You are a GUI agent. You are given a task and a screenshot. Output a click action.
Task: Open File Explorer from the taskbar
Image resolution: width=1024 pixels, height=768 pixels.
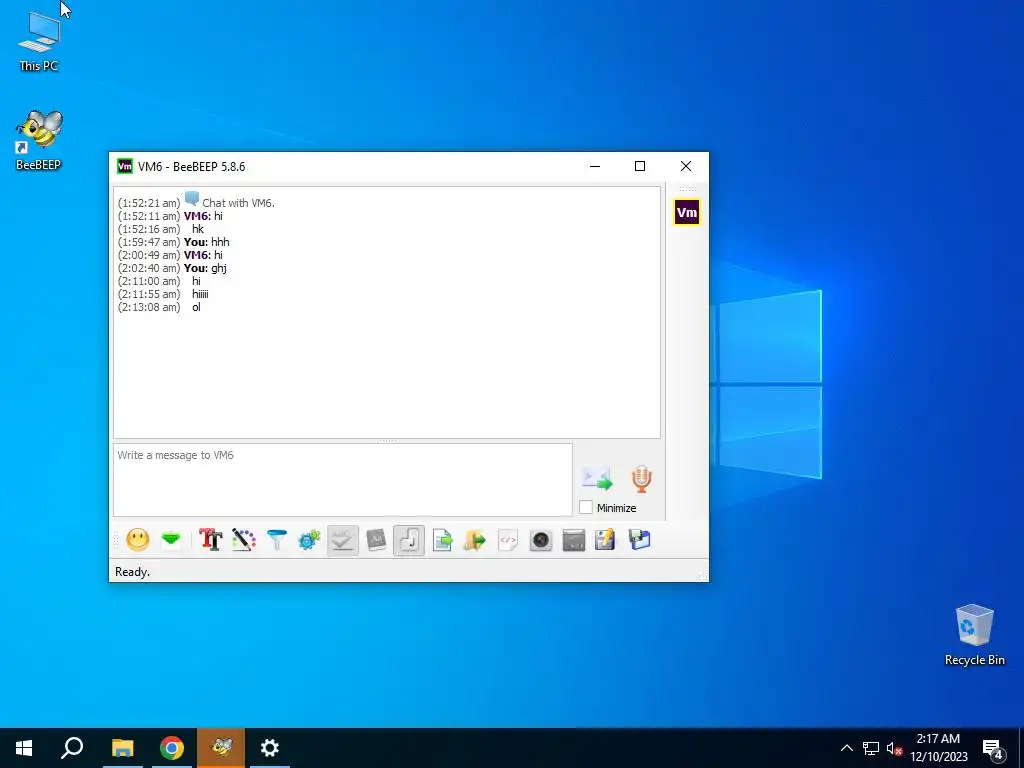122,748
